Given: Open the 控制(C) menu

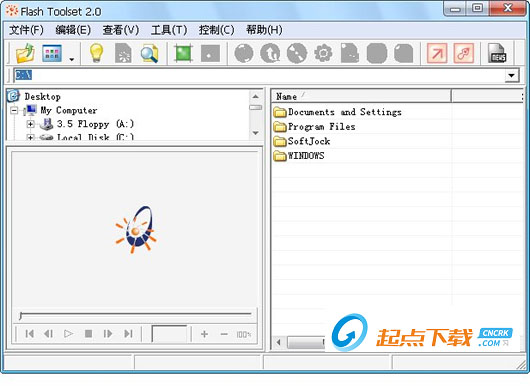Looking at the screenshot, I should click(x=216, y=30).
